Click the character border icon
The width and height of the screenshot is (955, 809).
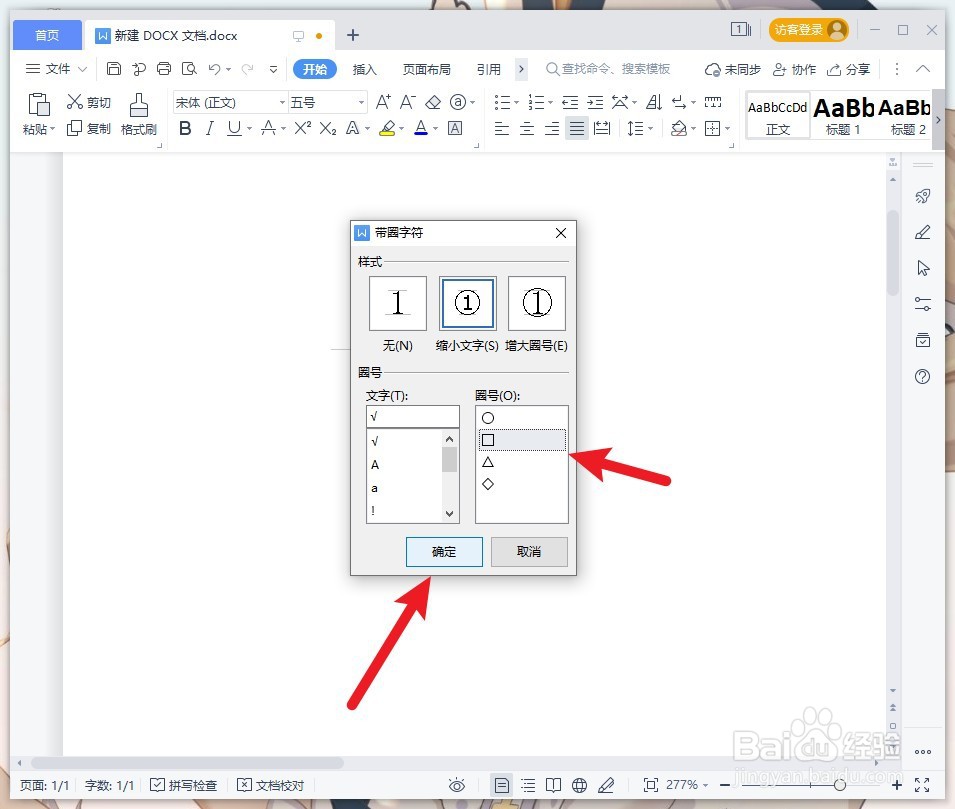tap(455, 129)
